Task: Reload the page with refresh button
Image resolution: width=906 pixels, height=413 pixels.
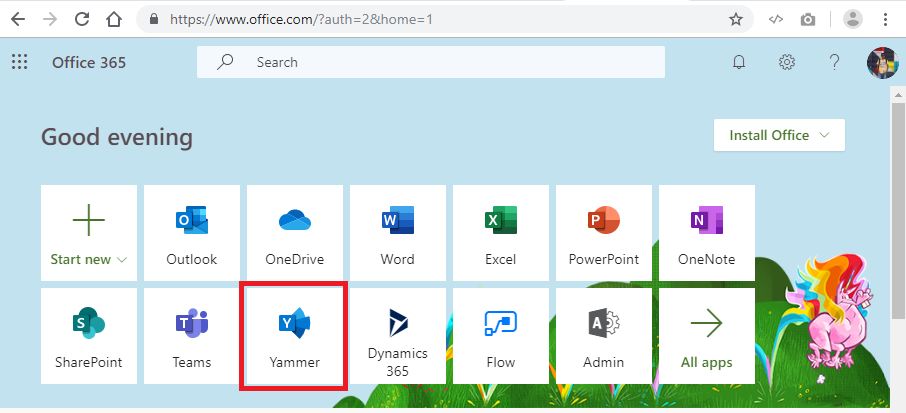Action: [83, 19]
